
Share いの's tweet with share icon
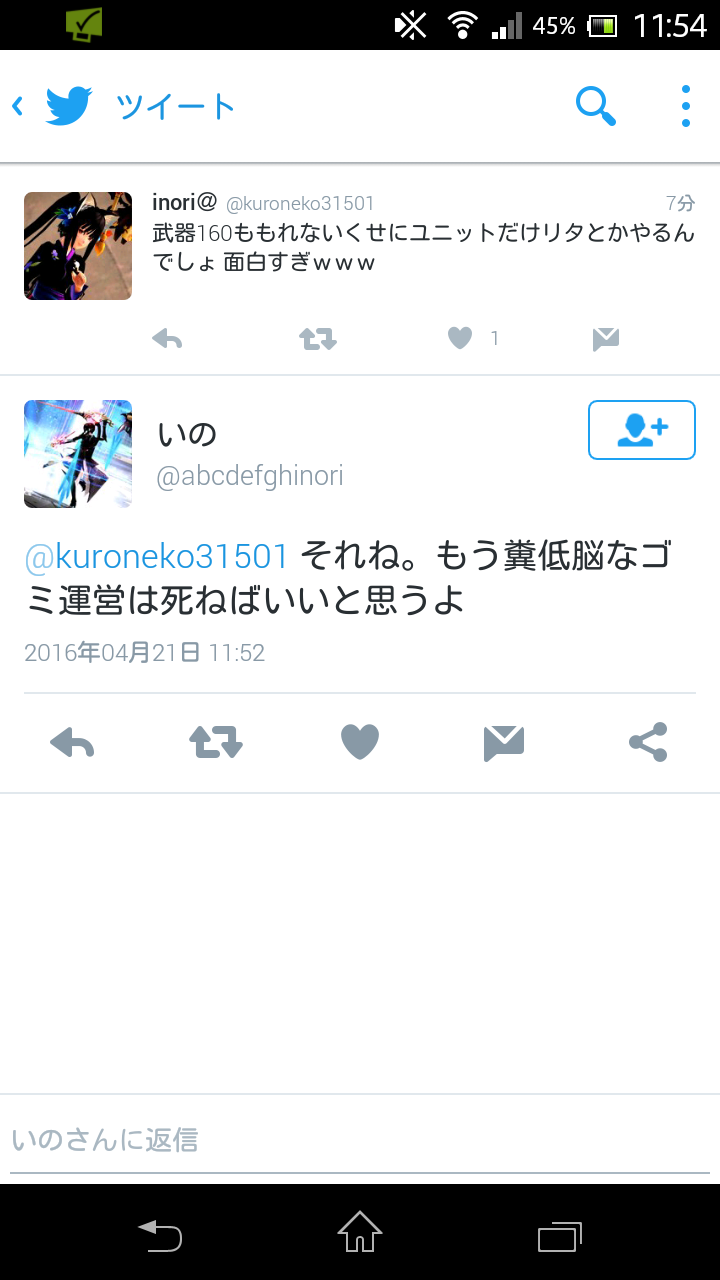coord(648,742)
